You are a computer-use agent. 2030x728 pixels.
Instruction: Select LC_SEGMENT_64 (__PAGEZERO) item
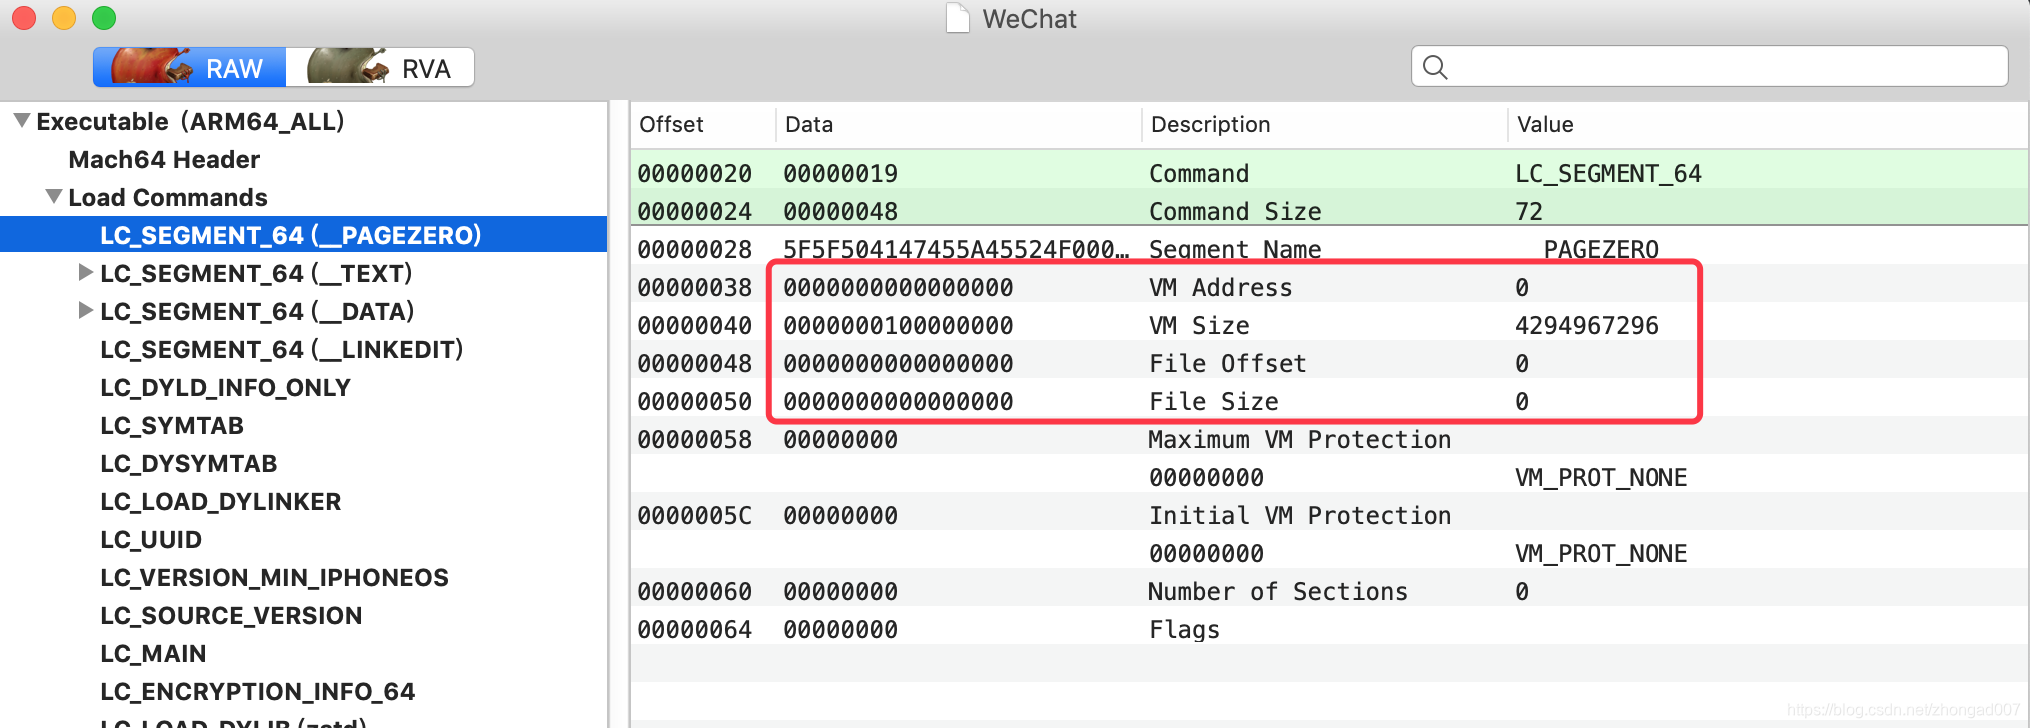(x=304, y=235)
